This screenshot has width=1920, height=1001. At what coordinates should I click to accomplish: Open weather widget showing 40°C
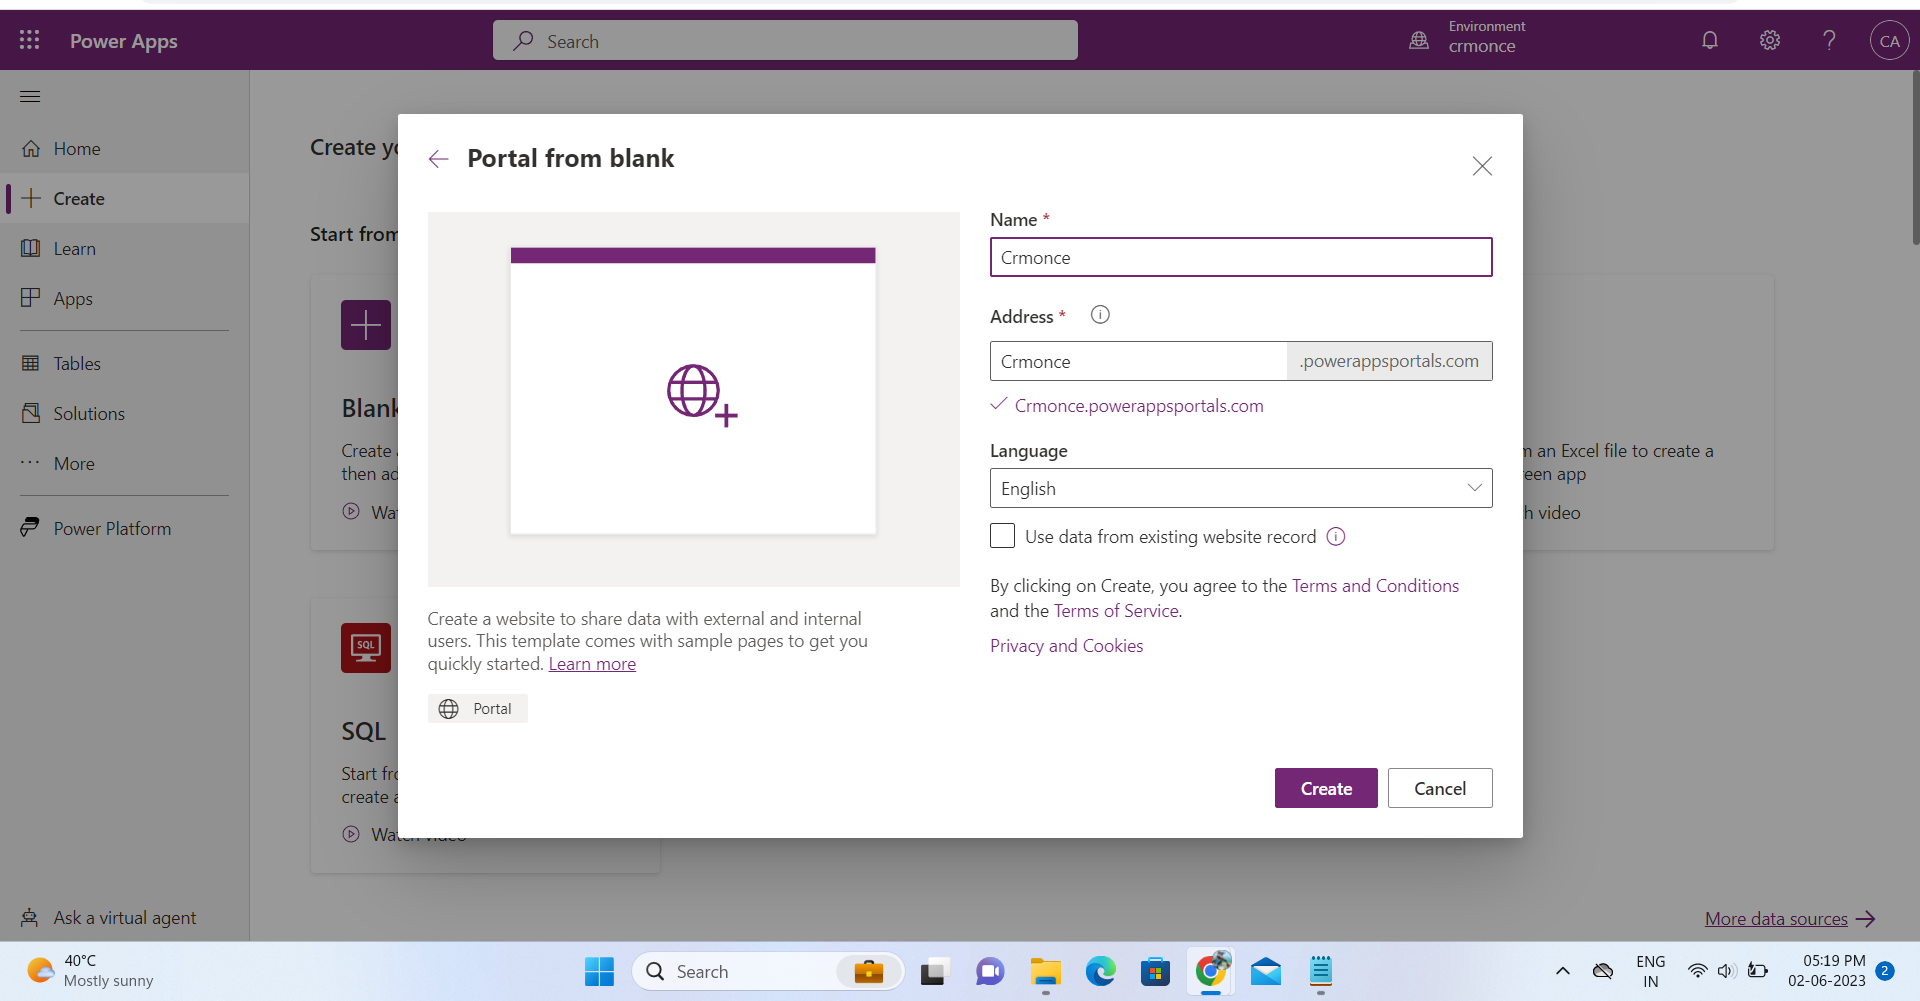tap(90, 971)
